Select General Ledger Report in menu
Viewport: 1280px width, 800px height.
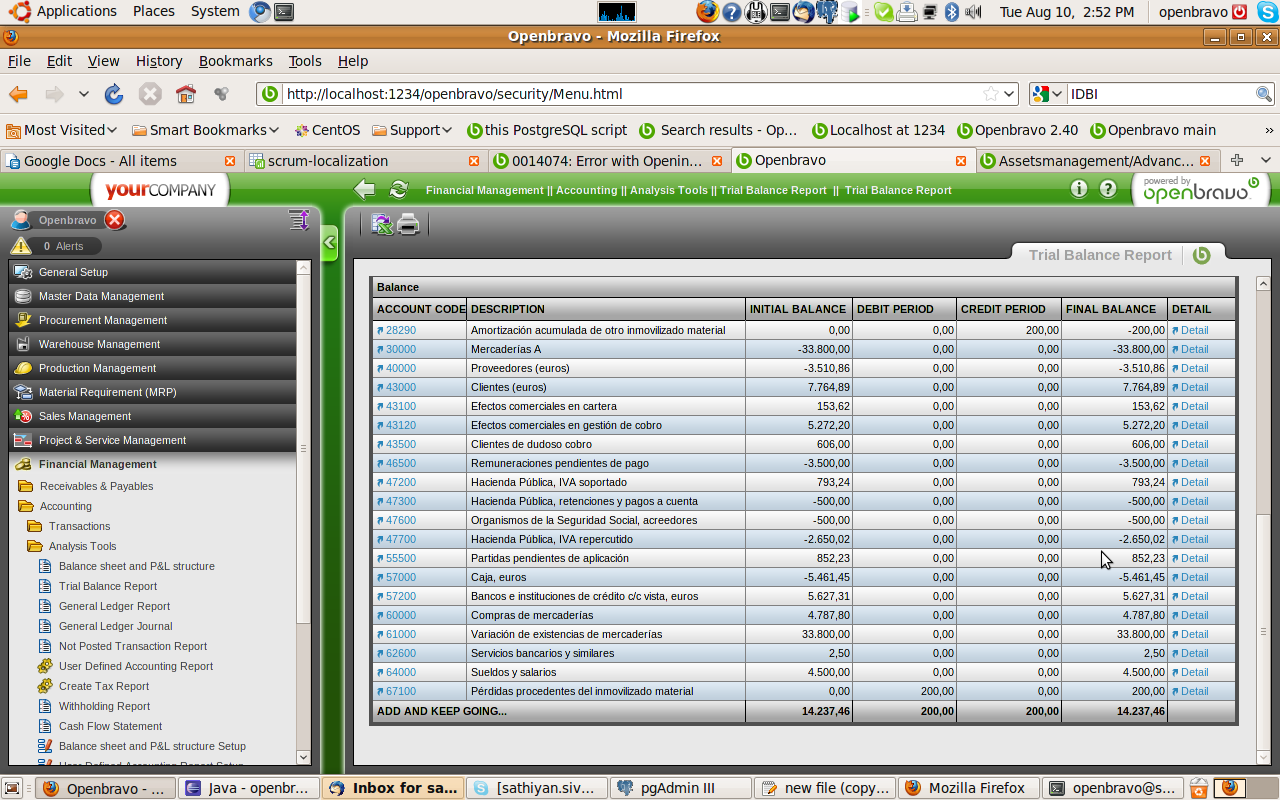click(114, 606)
